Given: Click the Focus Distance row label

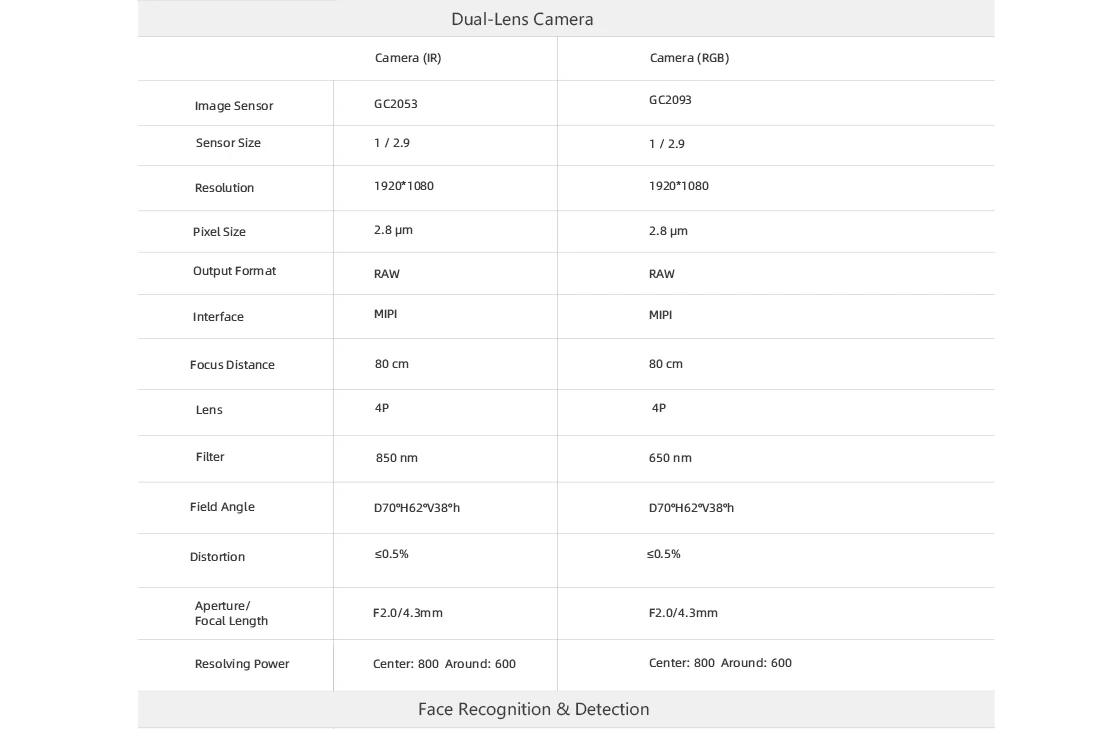Looking at the screenshot, I should [232, 365].
